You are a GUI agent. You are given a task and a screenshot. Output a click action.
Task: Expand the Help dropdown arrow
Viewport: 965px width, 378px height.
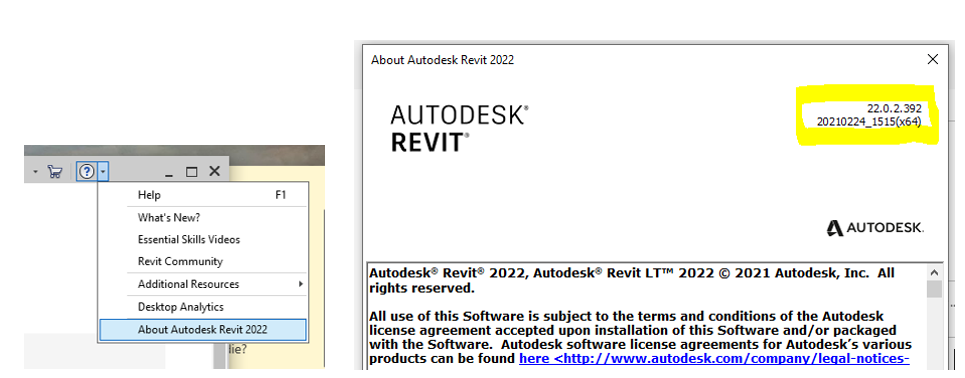(x=103, y=172)
